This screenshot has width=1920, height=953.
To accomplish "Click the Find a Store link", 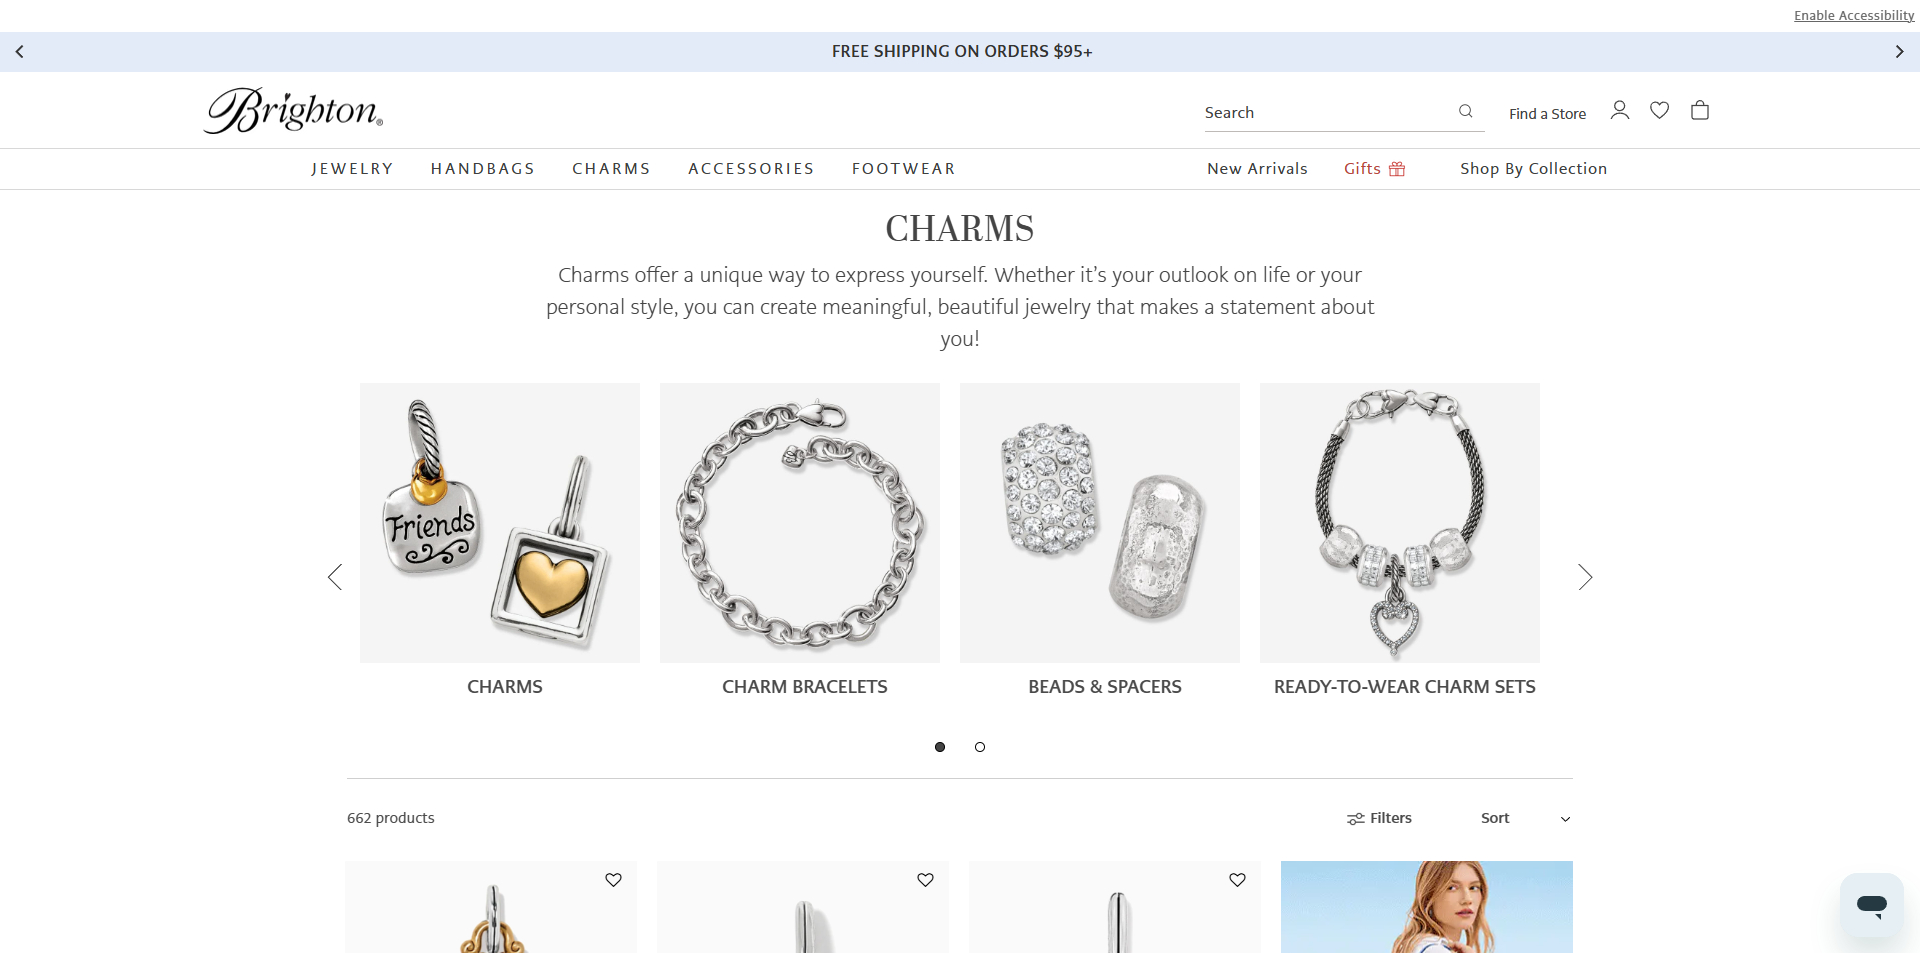I will pyautogui.click(x=1547, y=114).
